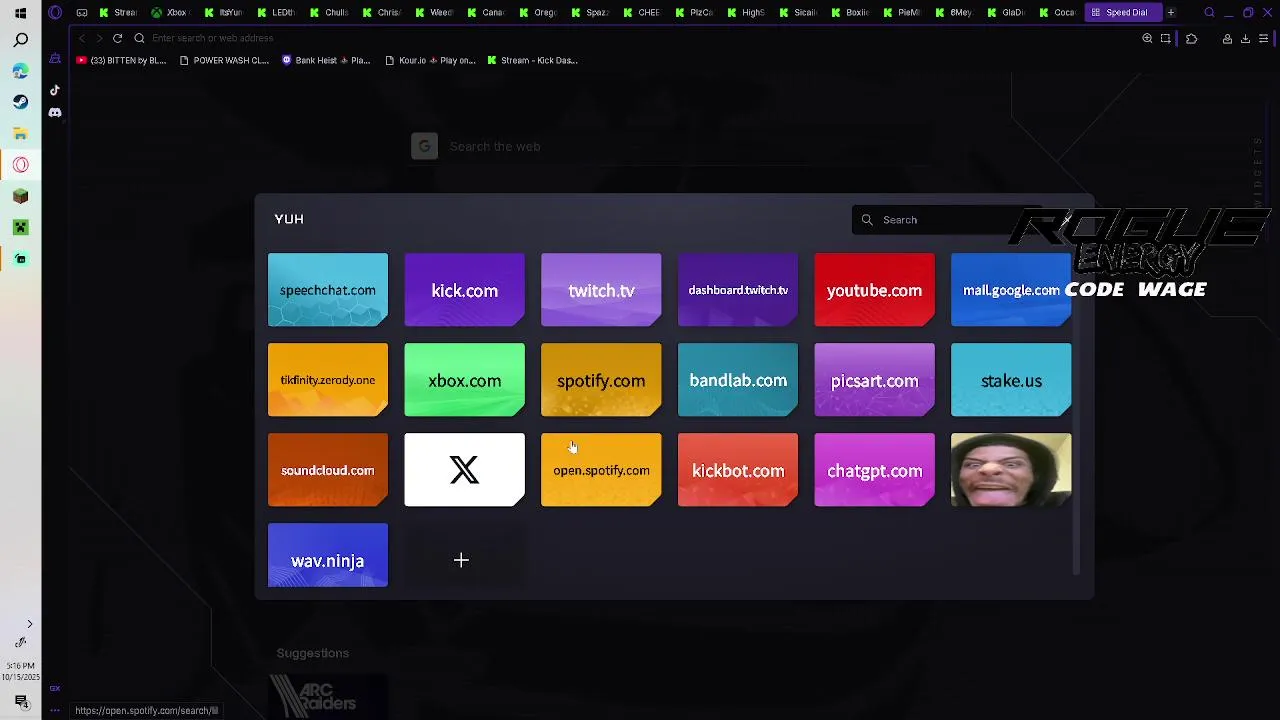
Task: Open the GX Corner controller icon
Action: click(x=82, y=12)
